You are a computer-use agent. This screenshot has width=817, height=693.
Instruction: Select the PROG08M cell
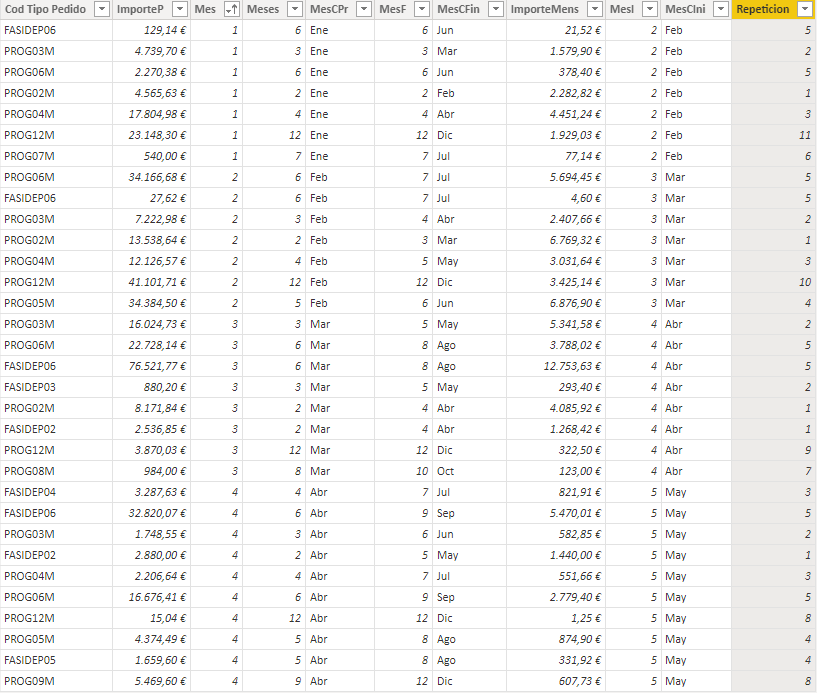56,471
